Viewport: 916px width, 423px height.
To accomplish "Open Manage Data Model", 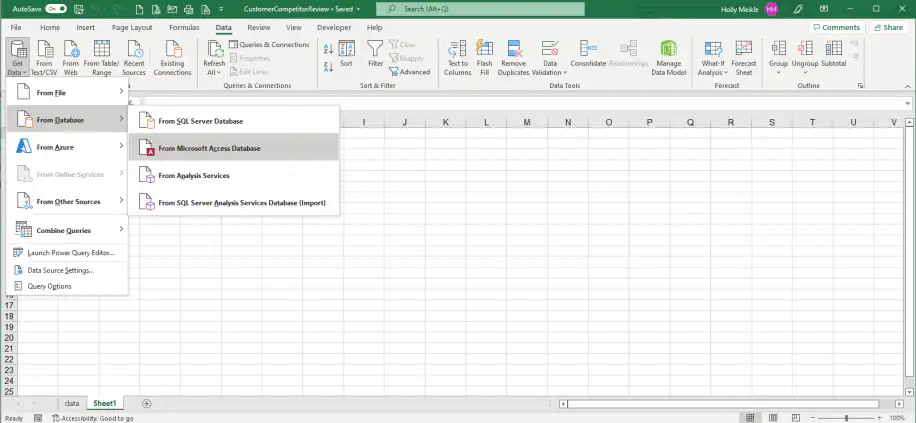I will tap(668, 57).
